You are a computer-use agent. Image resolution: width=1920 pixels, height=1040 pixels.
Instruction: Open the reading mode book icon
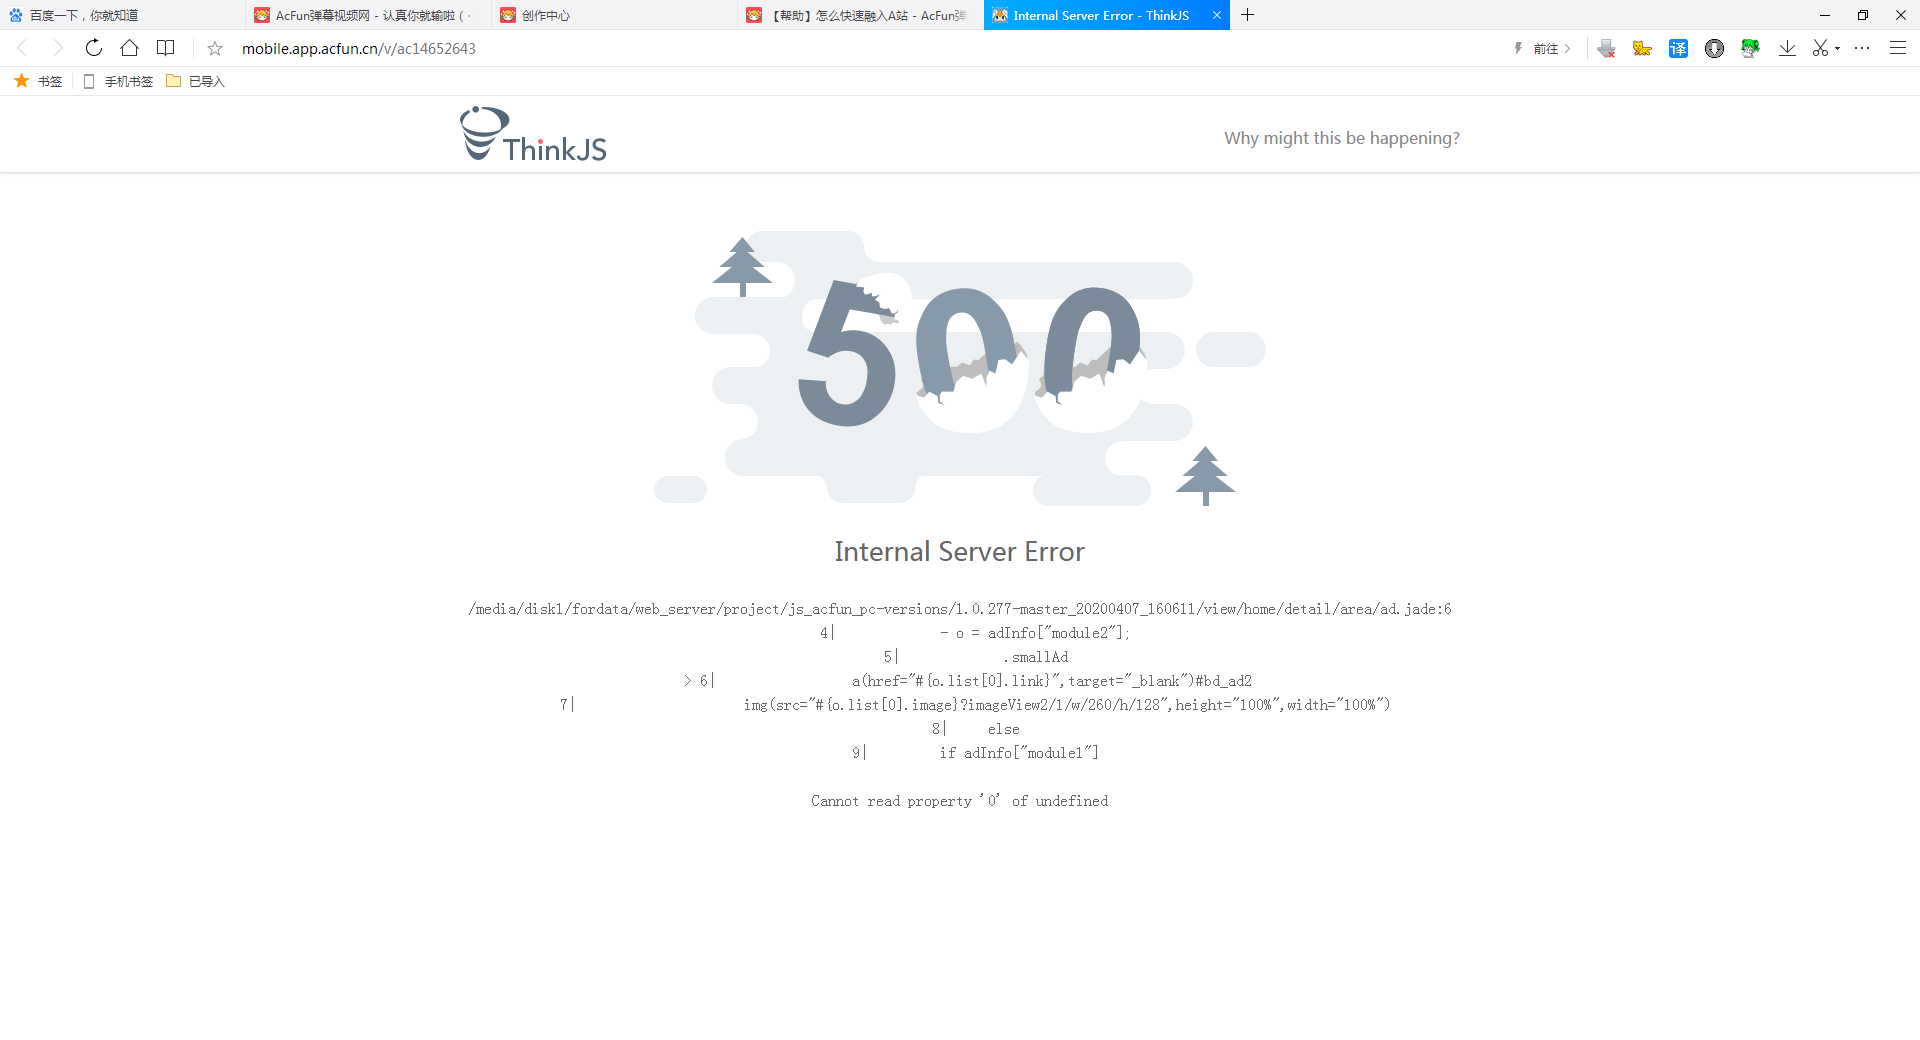tap(166, 48)
